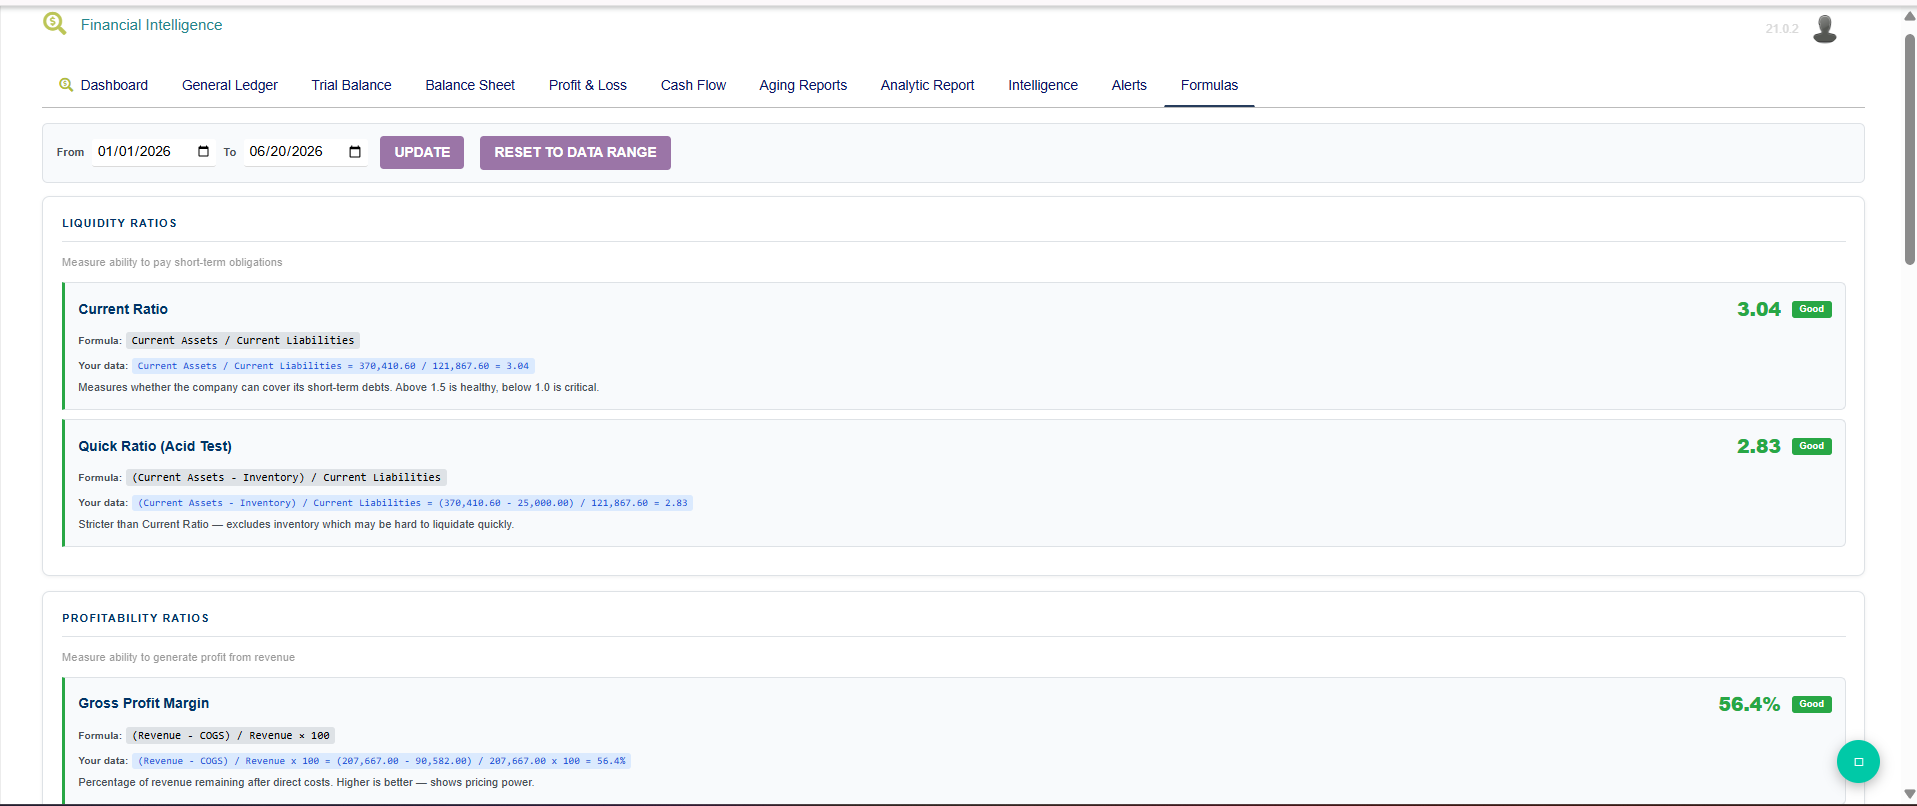Click the scrollbar down arrow
The width and height of the screenshot is (1917, 806).
[1909, 794]
